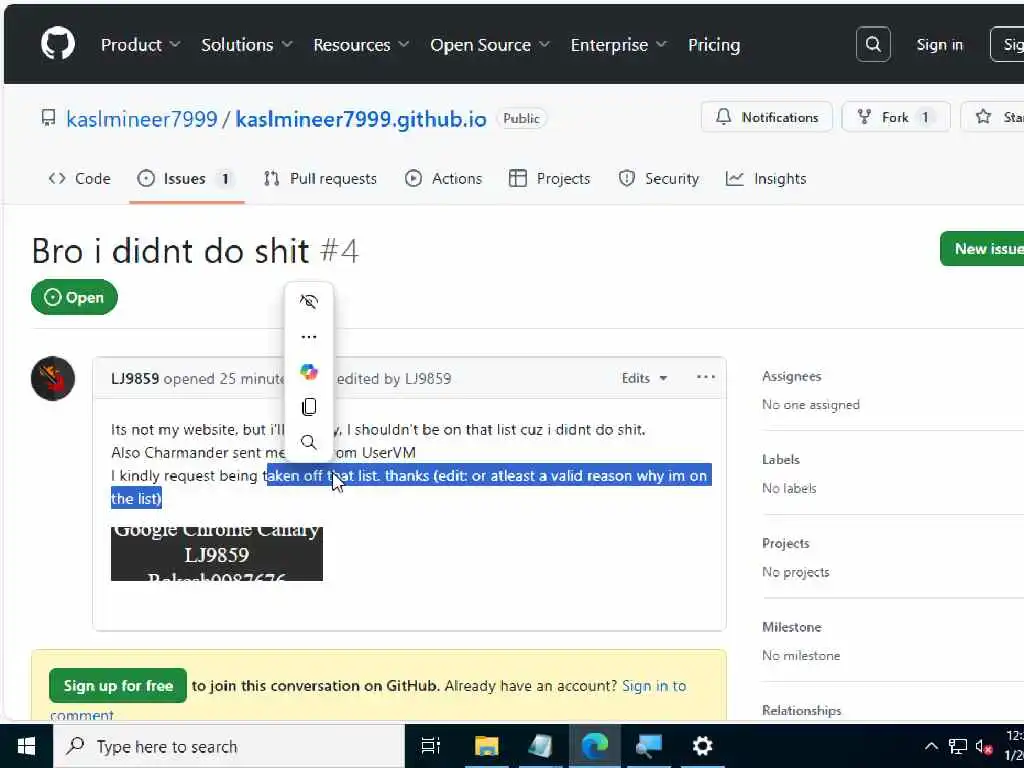Click the Labels sidebar heading

click(x=780, y=459)
